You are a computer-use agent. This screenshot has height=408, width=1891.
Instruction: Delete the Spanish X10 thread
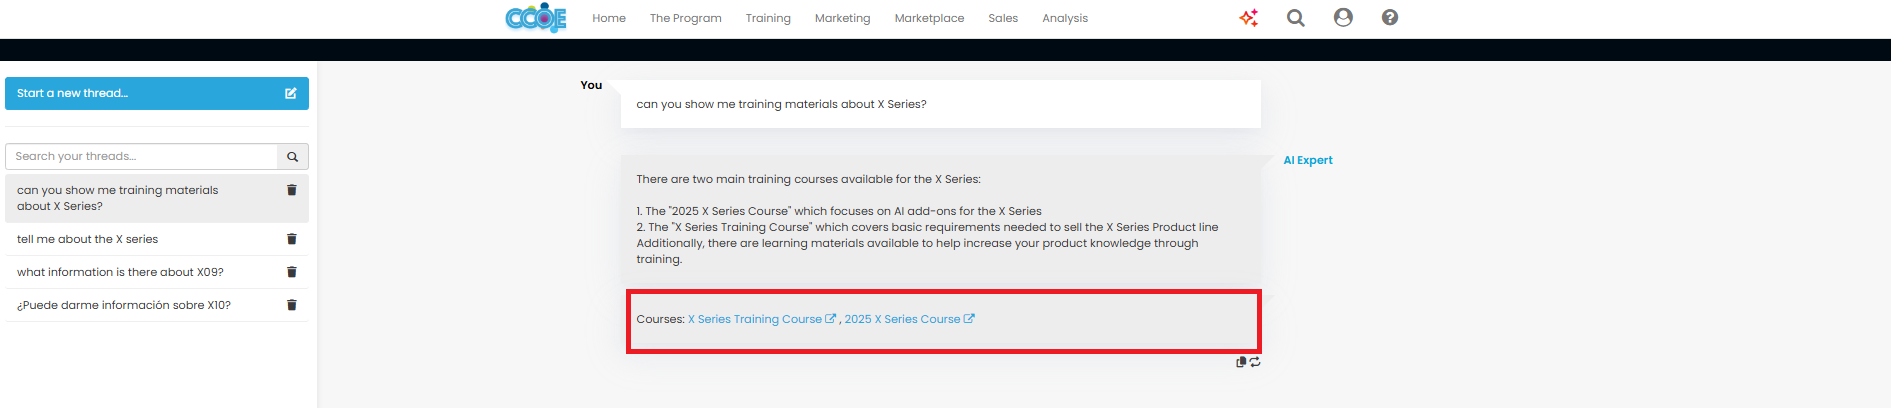pos(292,305)
